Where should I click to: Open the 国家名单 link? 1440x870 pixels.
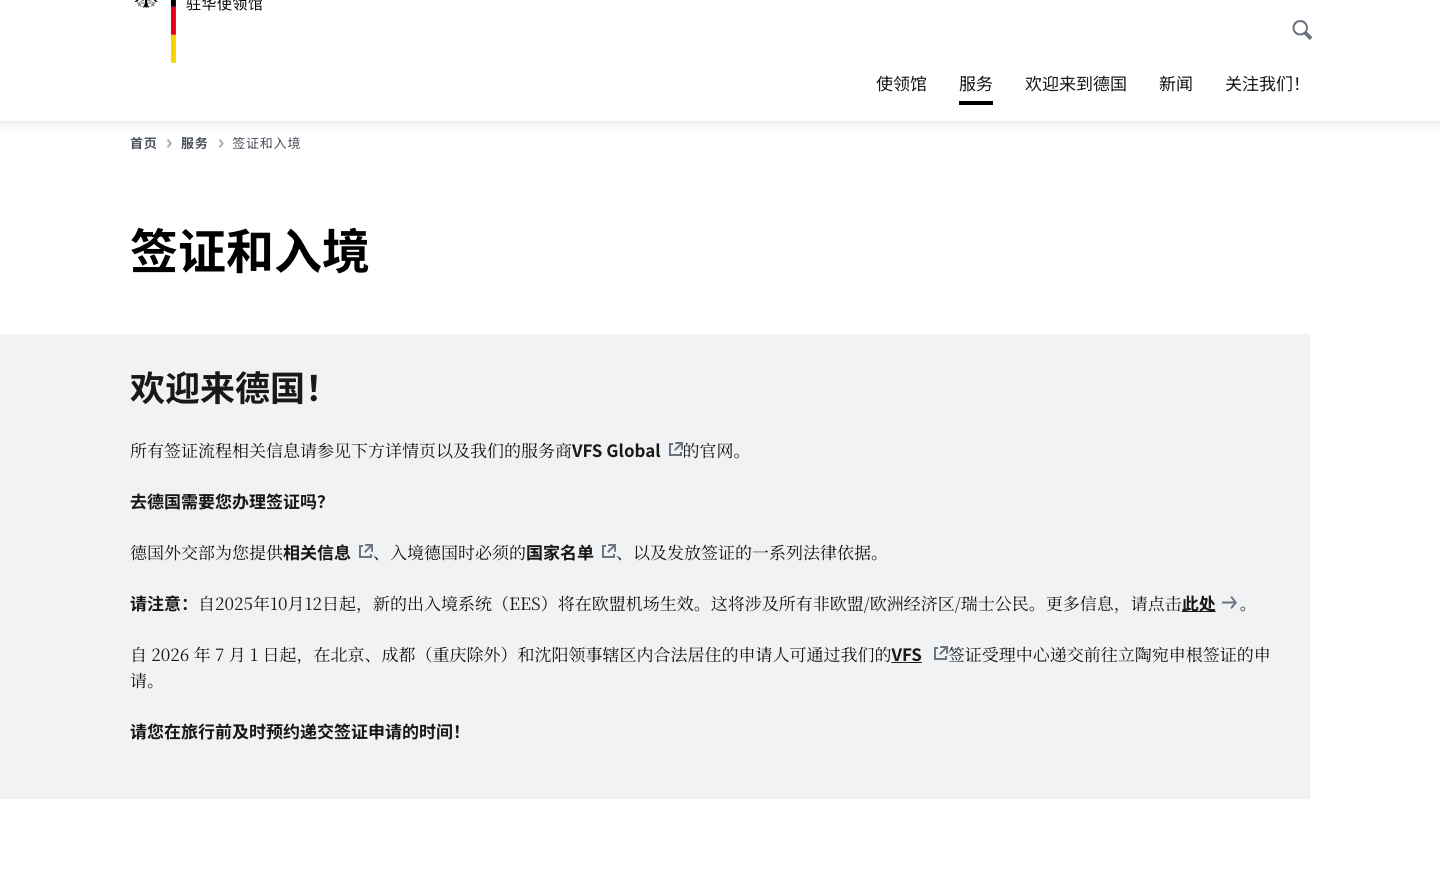(x=560, y=552)
